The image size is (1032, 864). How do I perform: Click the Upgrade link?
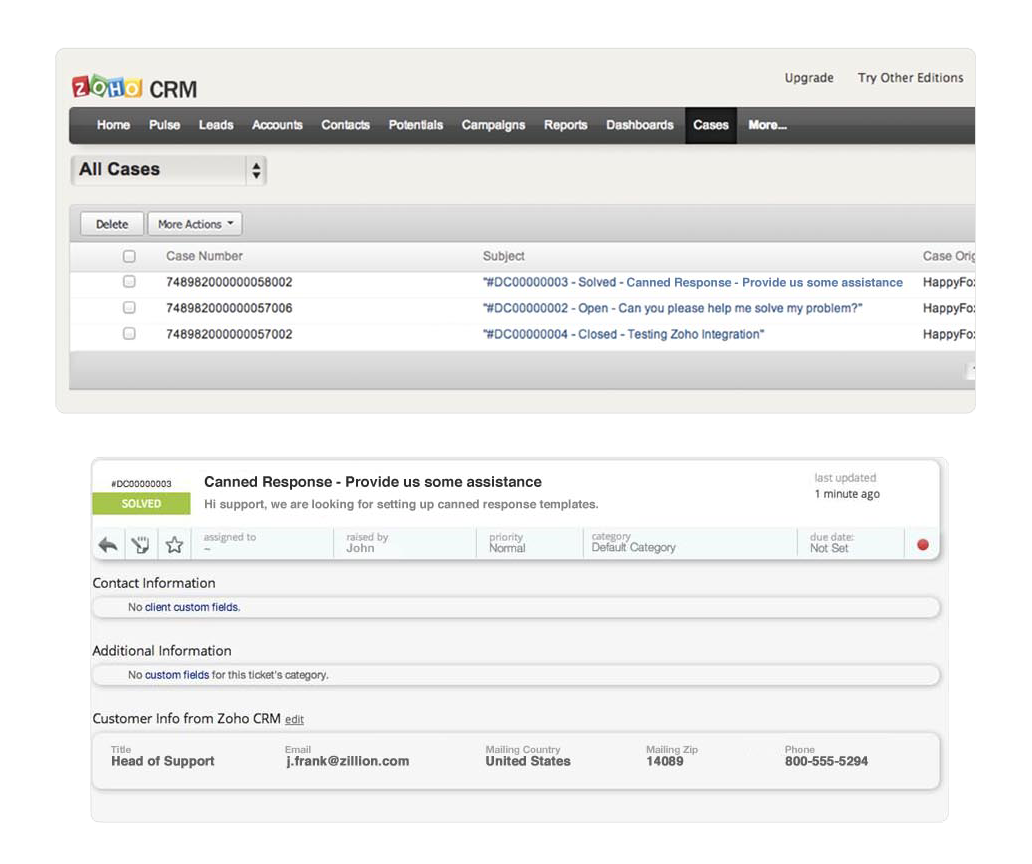pyautogui.click(x=809, y=78)
